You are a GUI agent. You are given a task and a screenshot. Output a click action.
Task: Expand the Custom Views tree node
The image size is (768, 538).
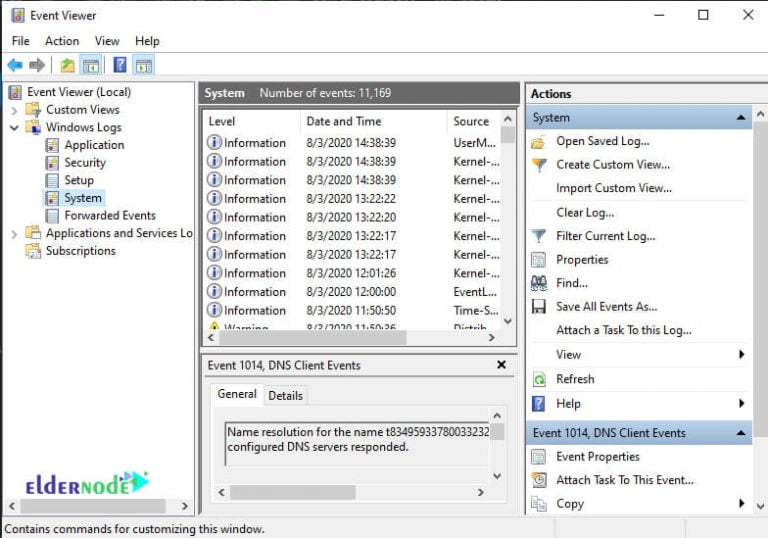pos(14,110)
